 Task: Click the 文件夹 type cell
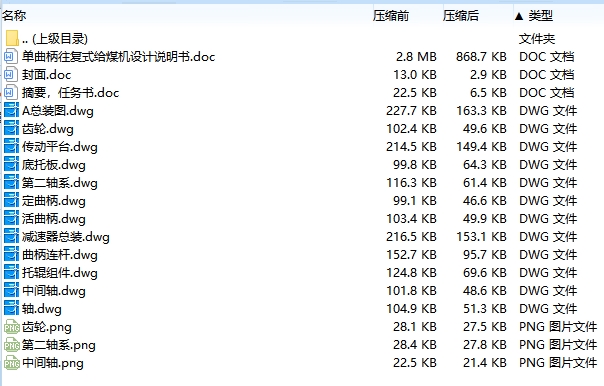[537, 39]
